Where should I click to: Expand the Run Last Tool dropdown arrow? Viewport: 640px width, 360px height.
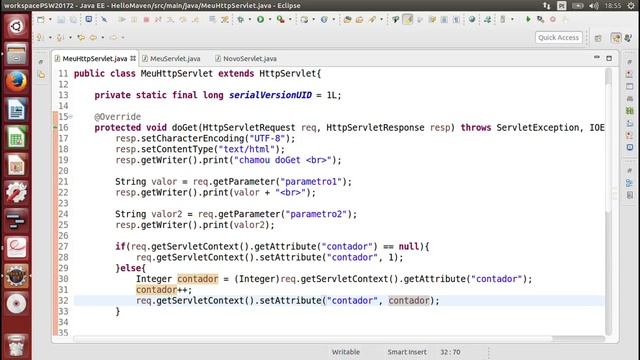[x=290, y=19]
